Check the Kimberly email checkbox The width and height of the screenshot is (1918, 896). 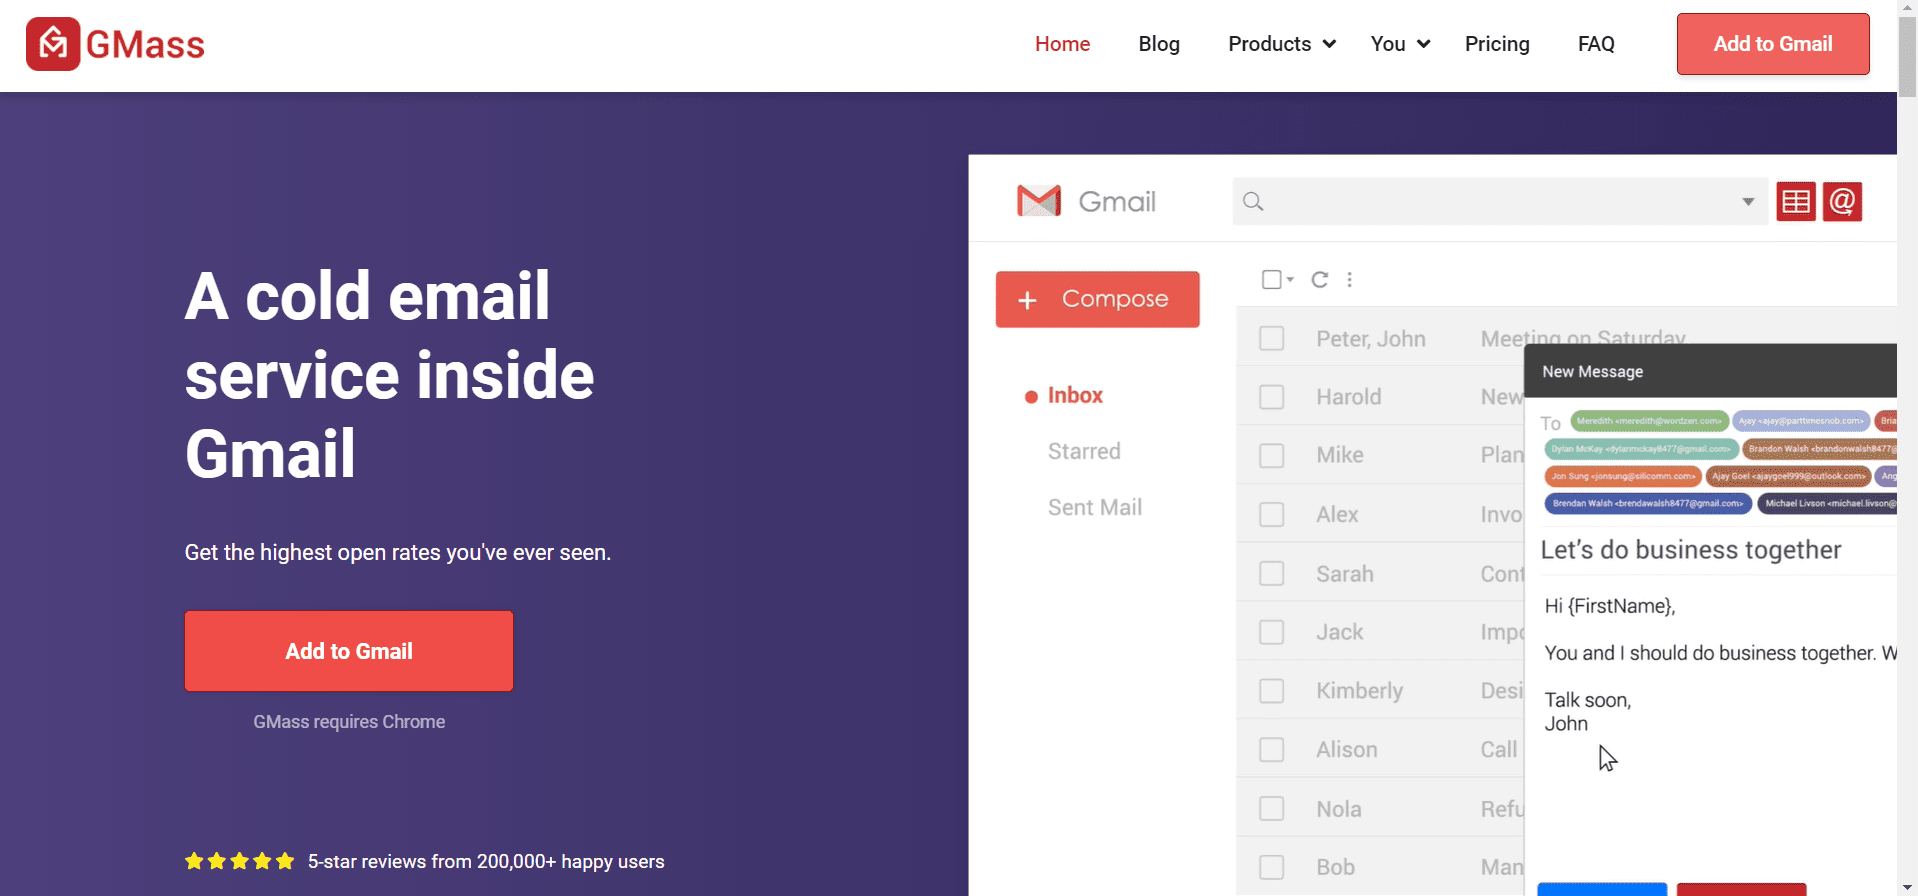(x=1272, y=691)
